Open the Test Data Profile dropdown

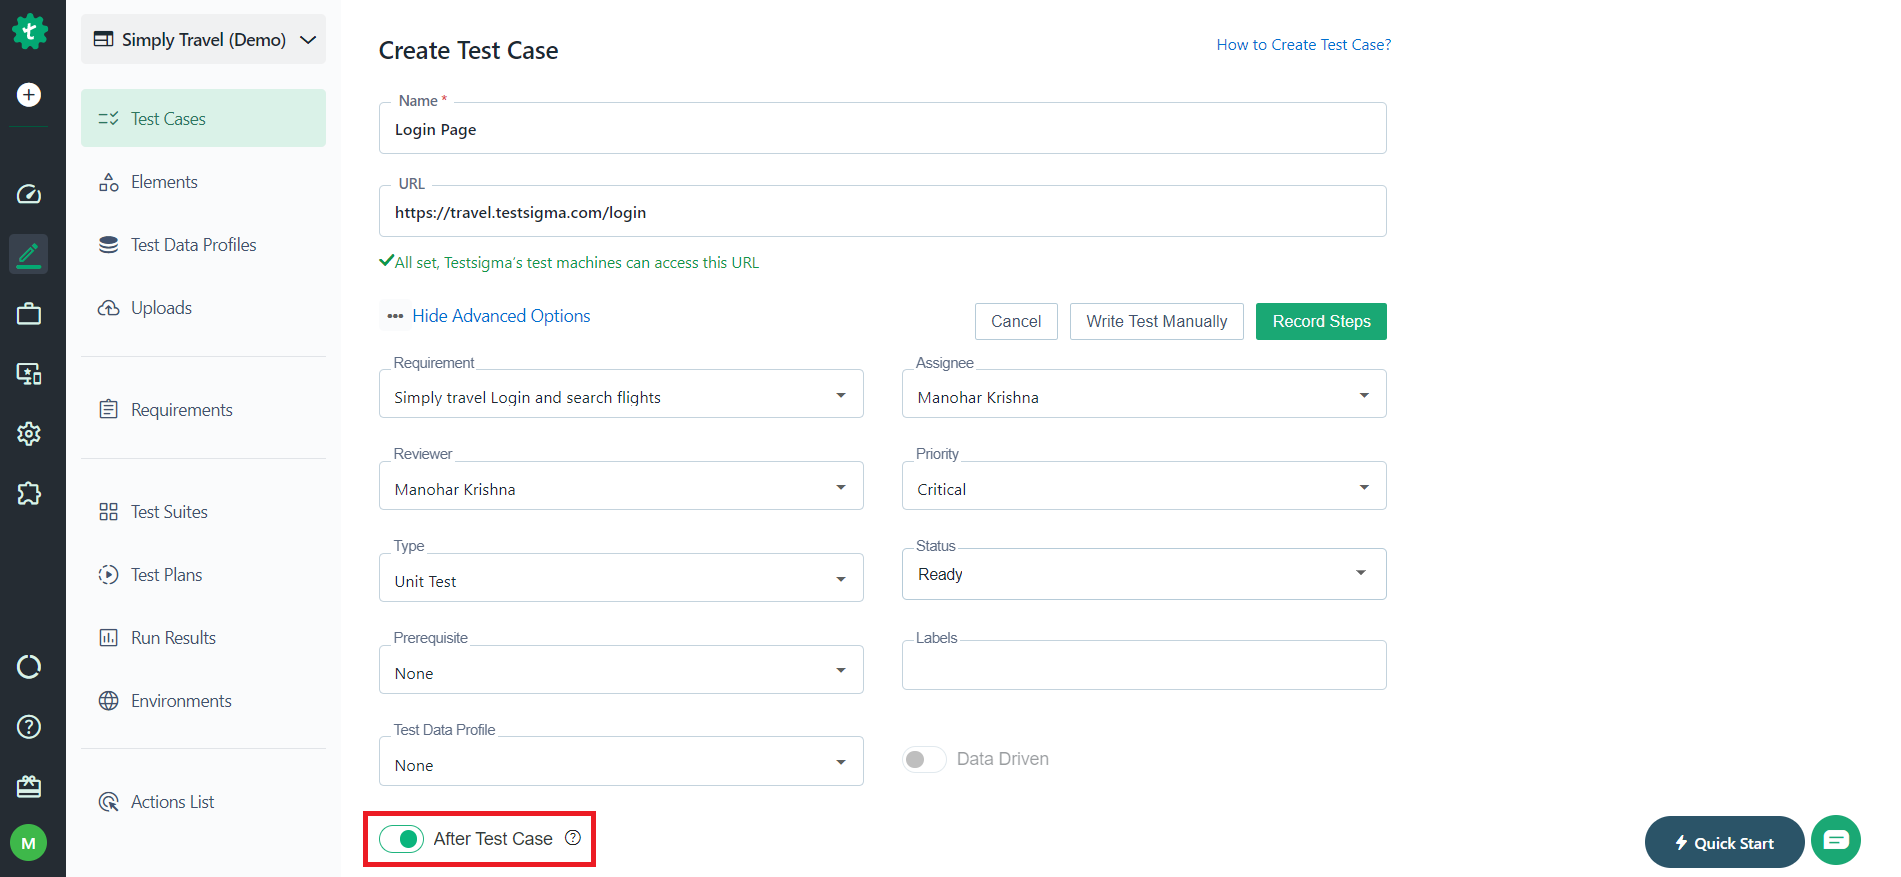point(621,762)
